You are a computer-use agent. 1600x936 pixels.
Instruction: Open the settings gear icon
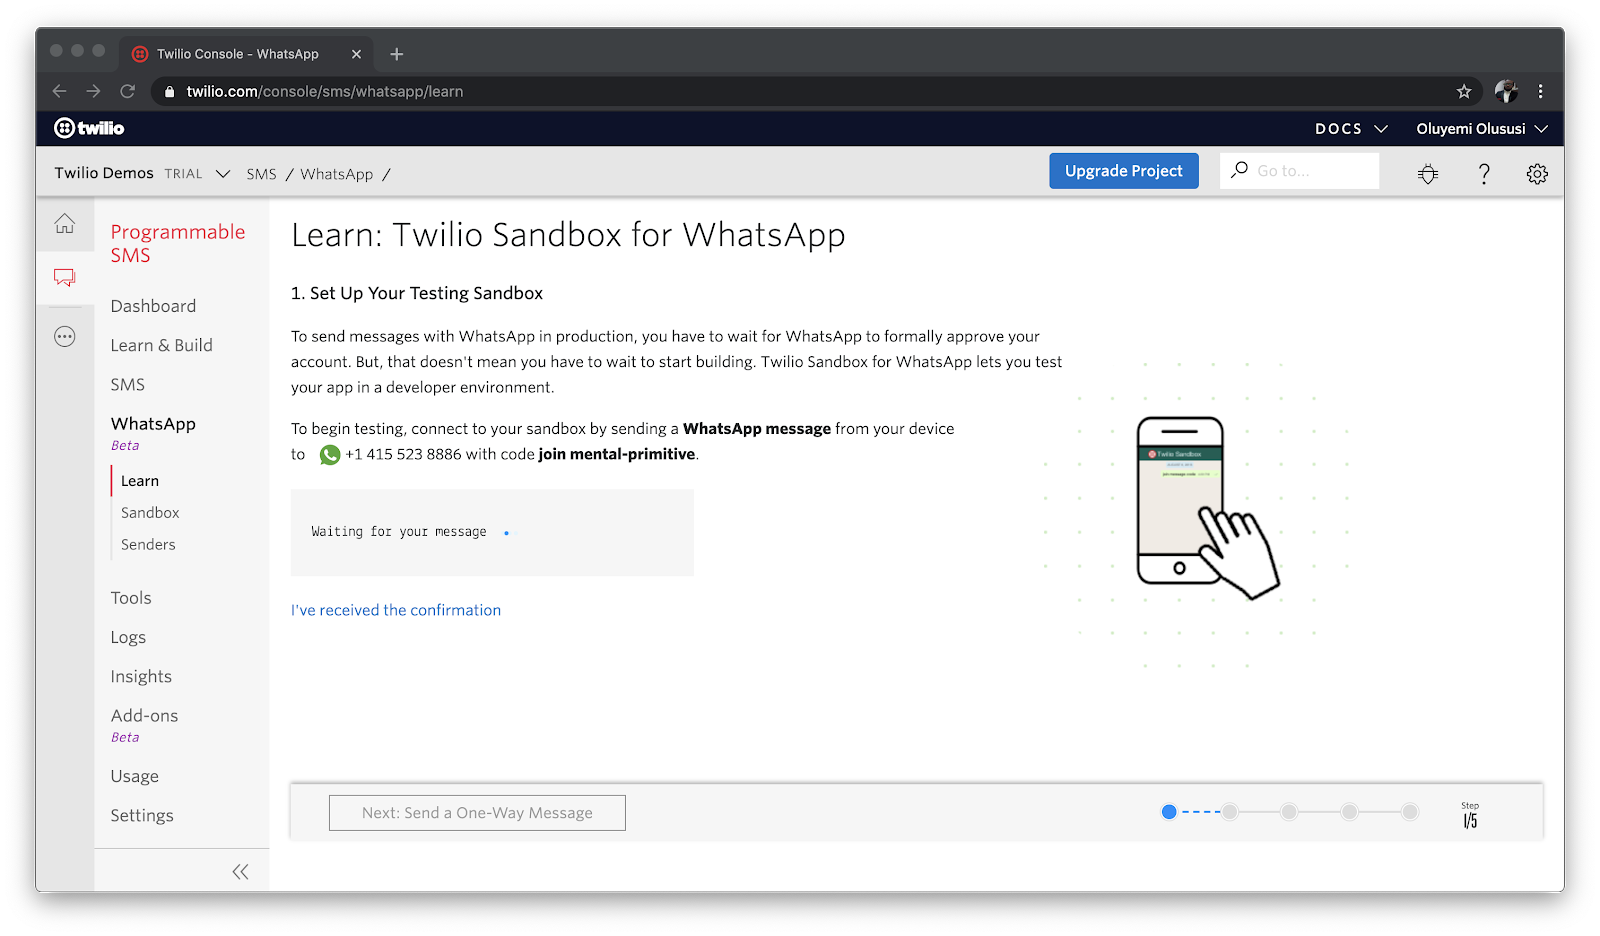(1537, 174)
